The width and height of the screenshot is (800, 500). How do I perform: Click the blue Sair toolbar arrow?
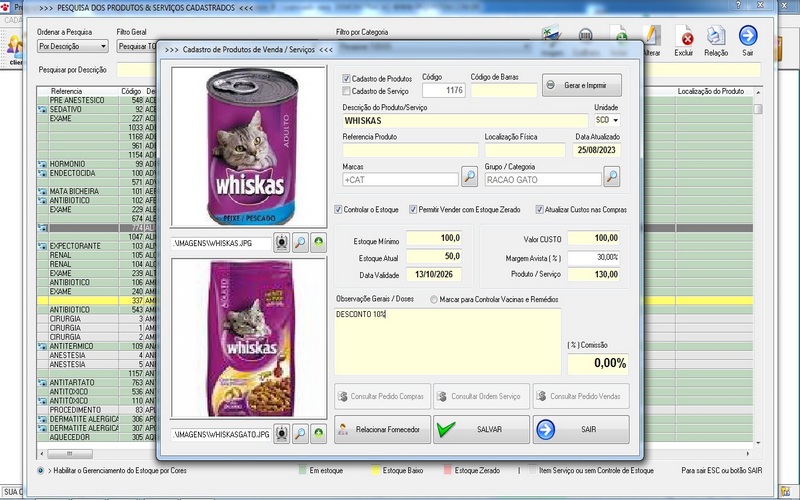tap(748, 39)
